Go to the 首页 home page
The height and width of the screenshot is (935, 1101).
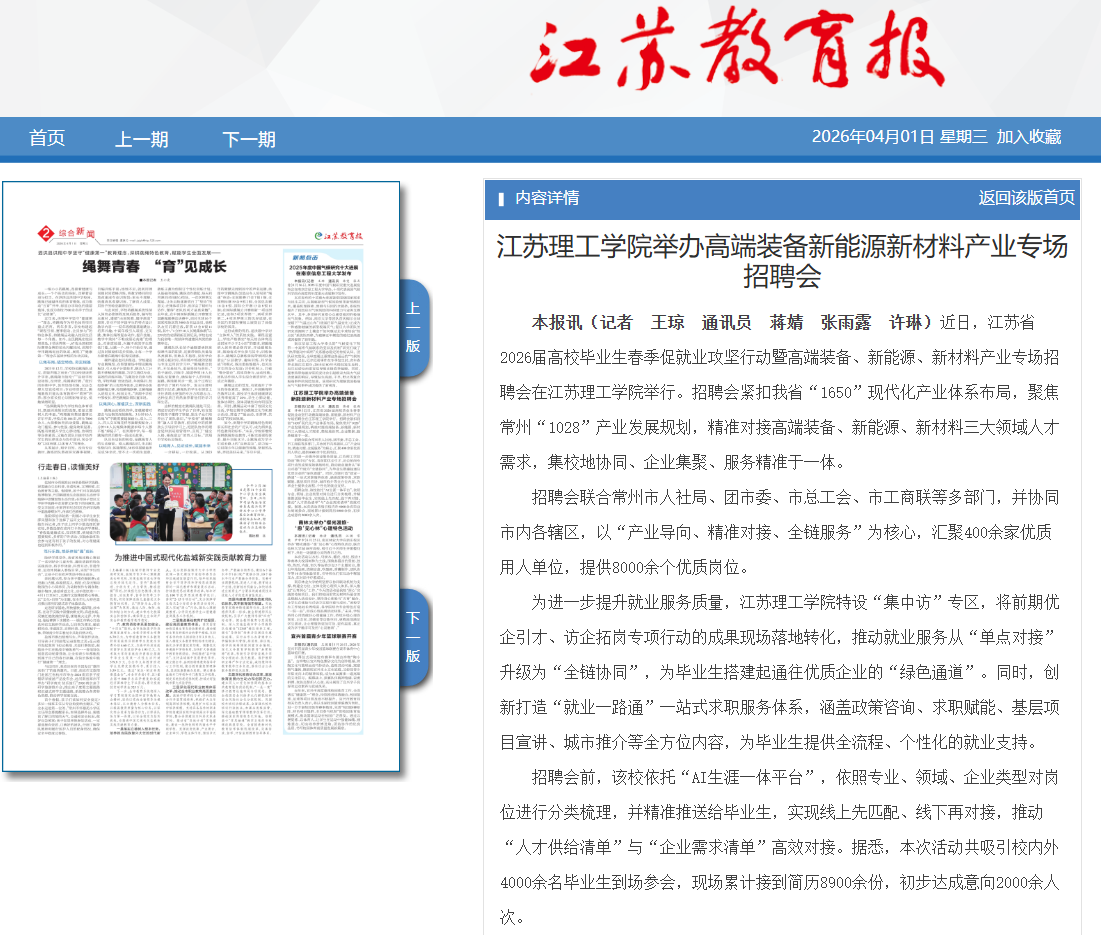point(47,139)
